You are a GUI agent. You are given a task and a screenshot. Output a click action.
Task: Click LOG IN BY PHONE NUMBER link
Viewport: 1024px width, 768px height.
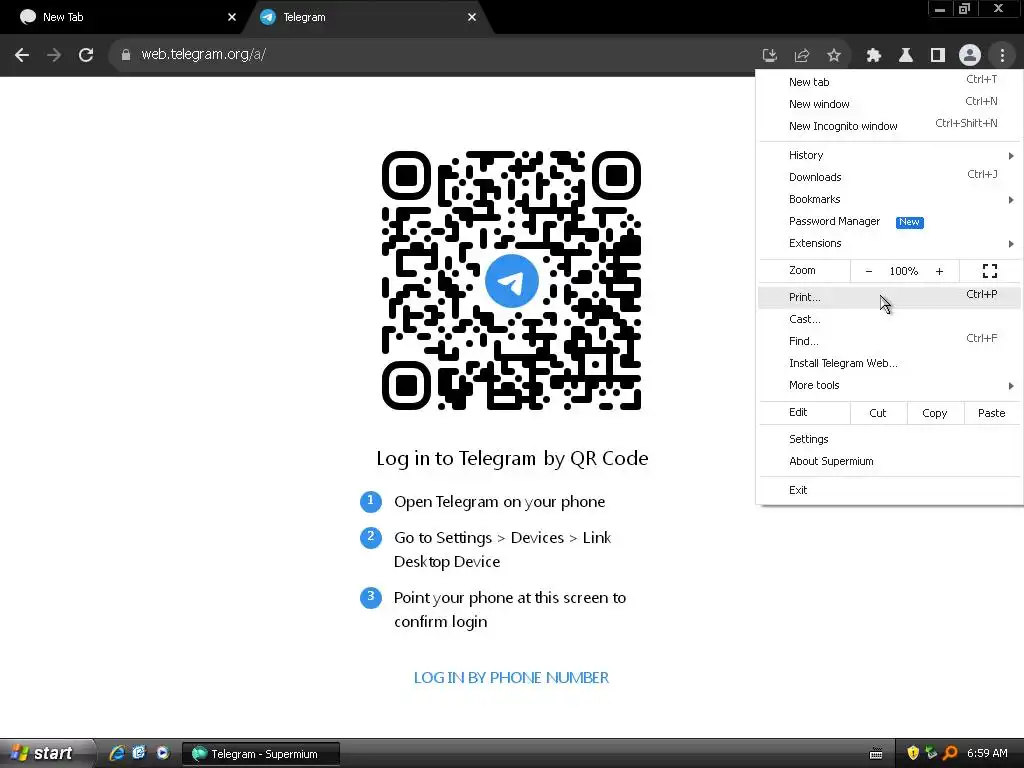click(511, 678)
